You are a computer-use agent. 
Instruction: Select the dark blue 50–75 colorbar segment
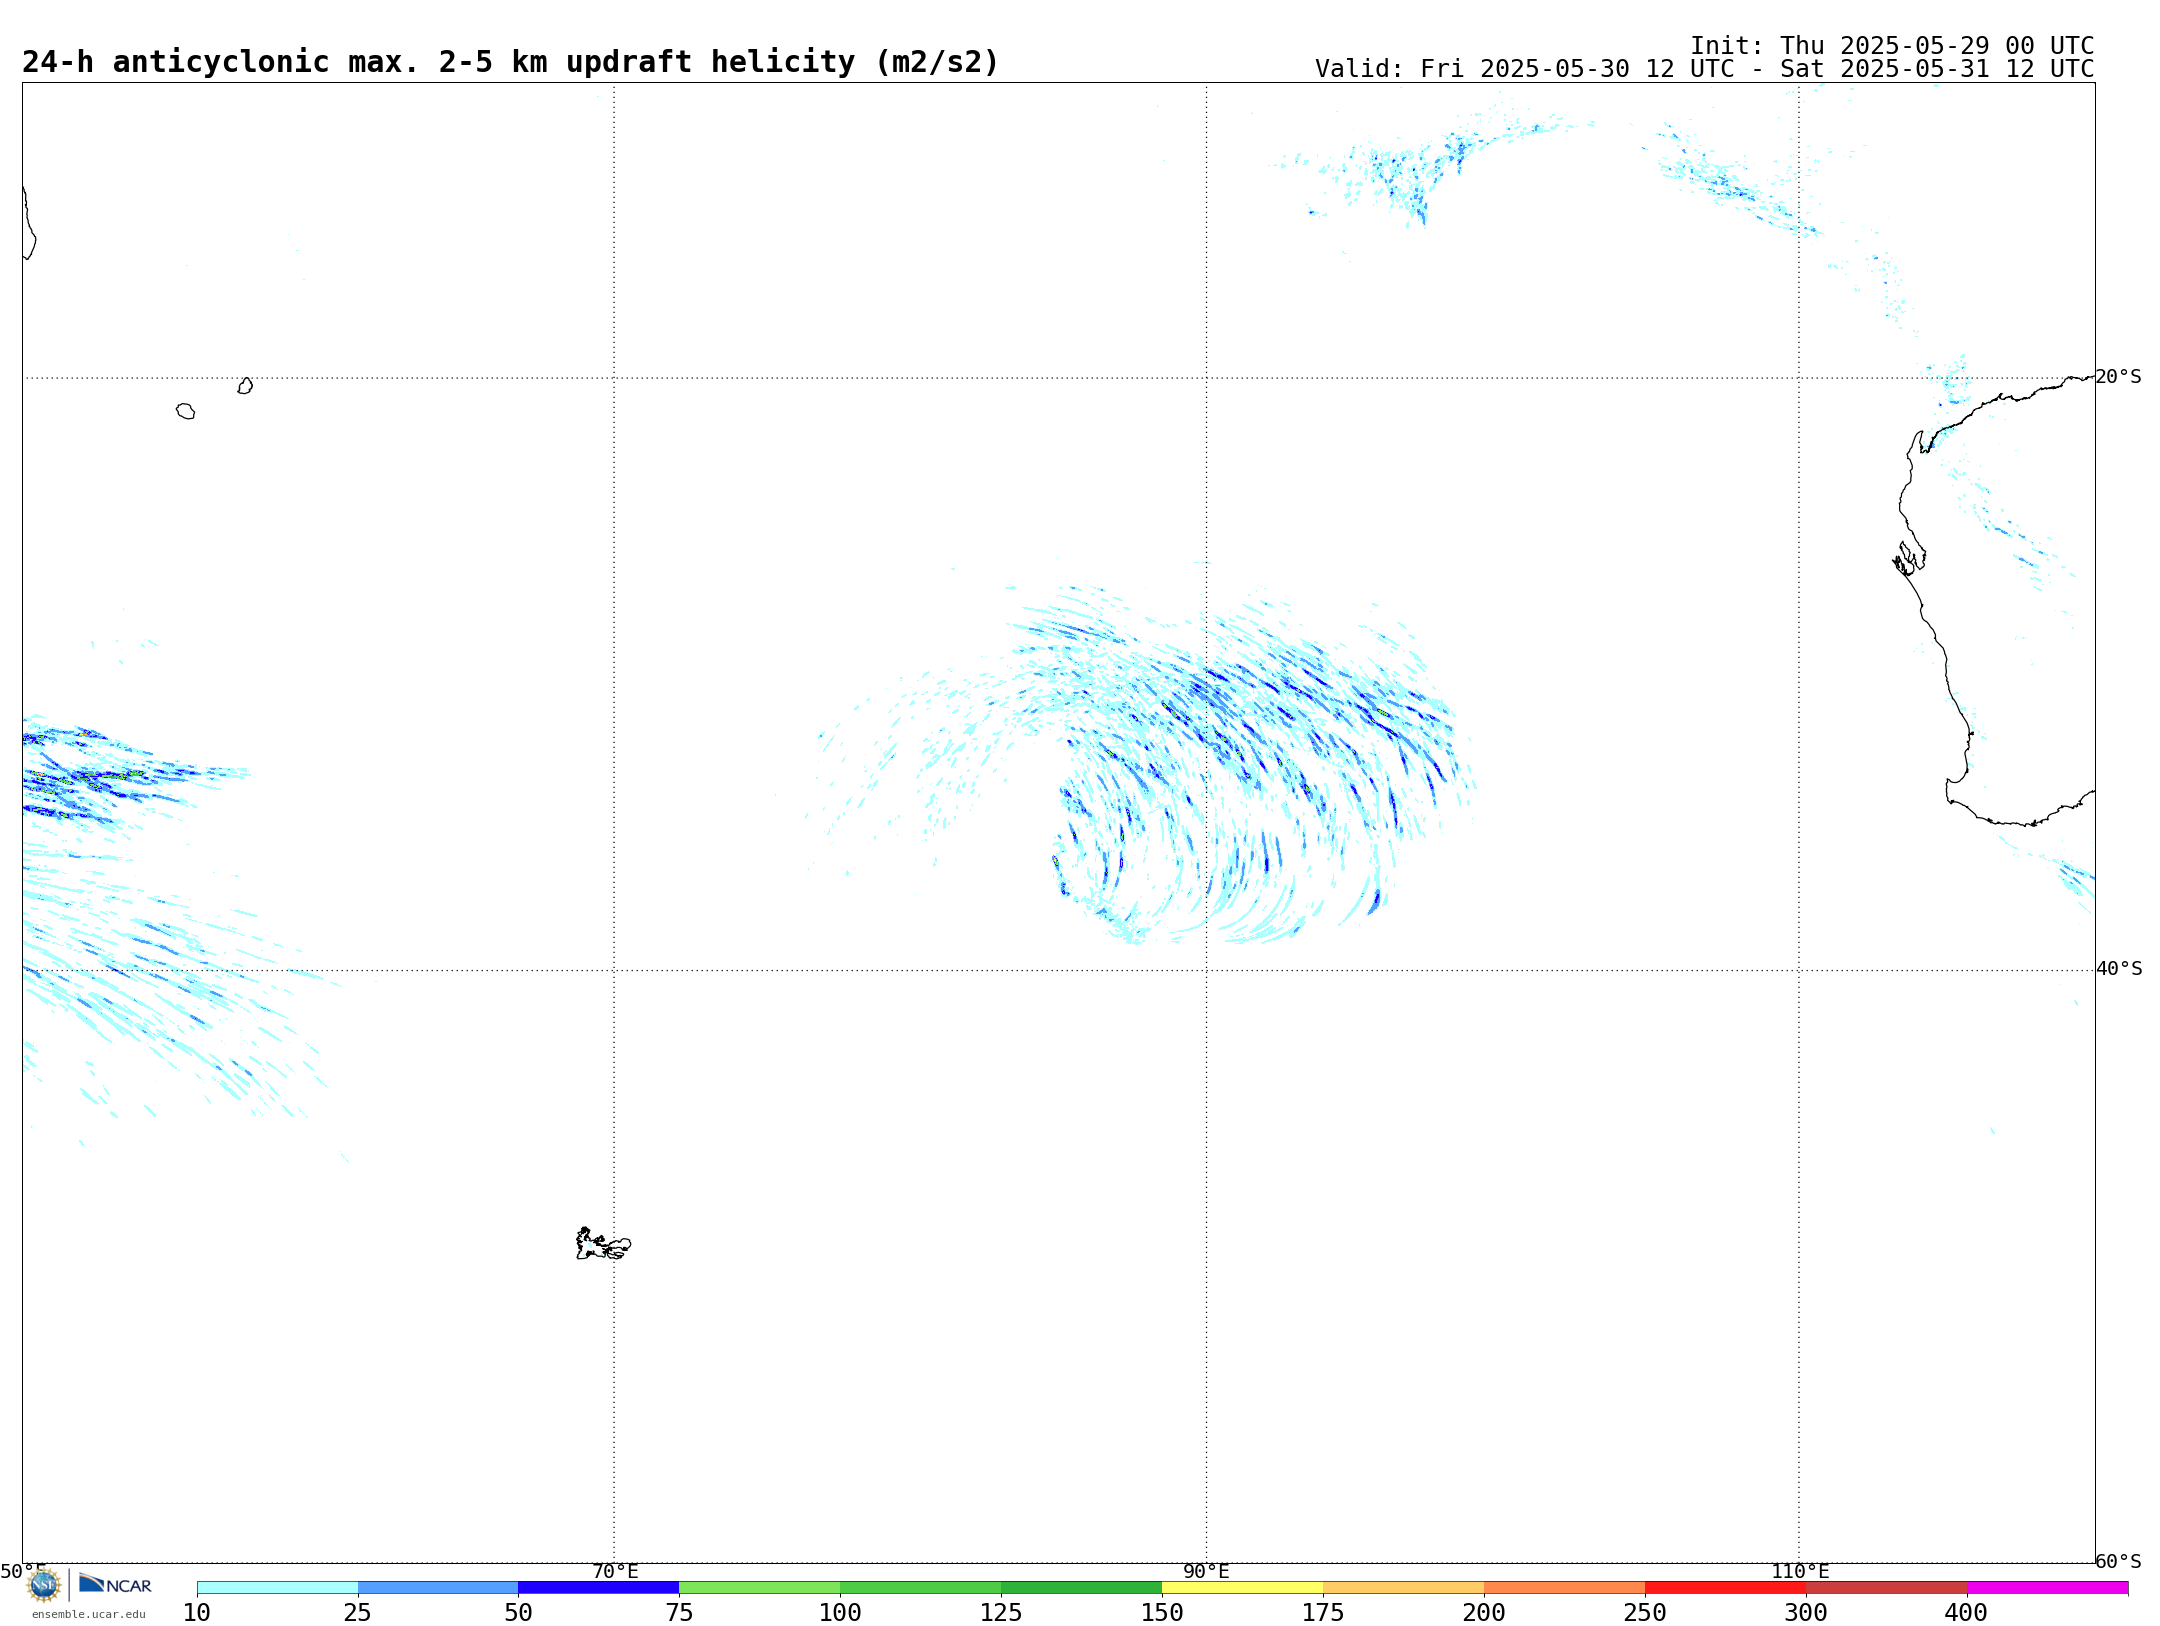598,1588
